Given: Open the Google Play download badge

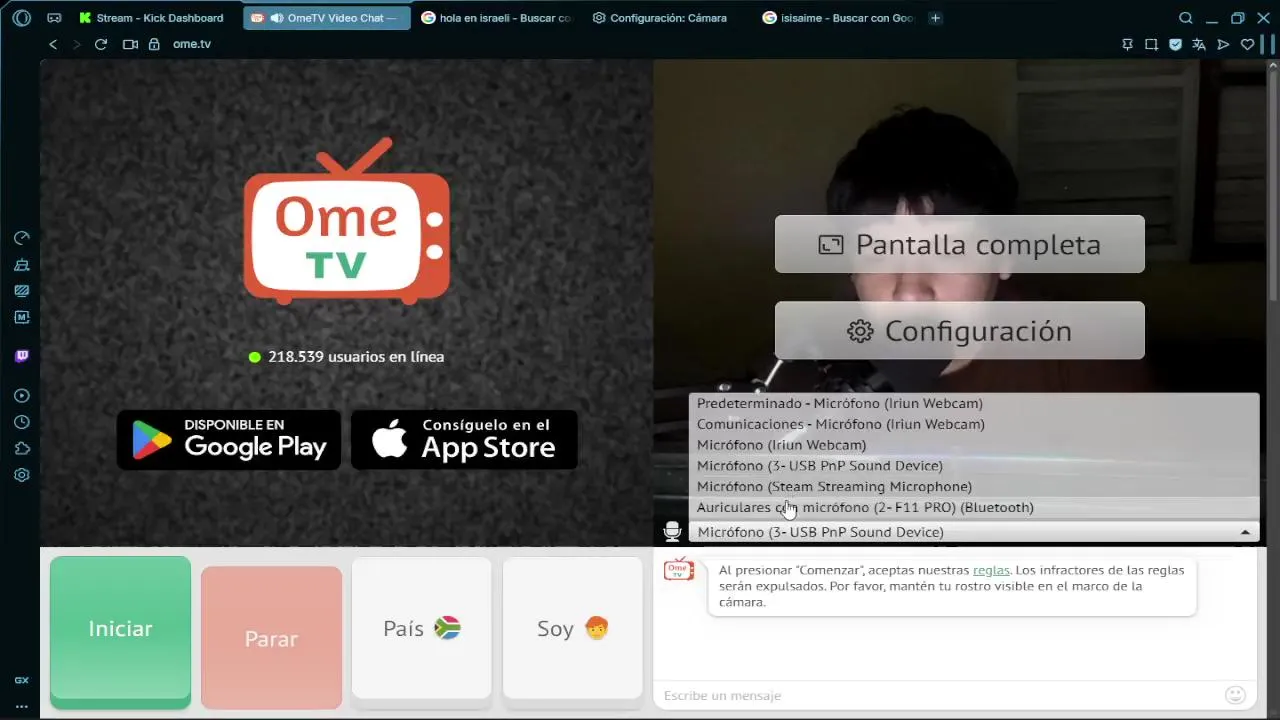Looking at the screenshot, I should click(x=229, y=440).
